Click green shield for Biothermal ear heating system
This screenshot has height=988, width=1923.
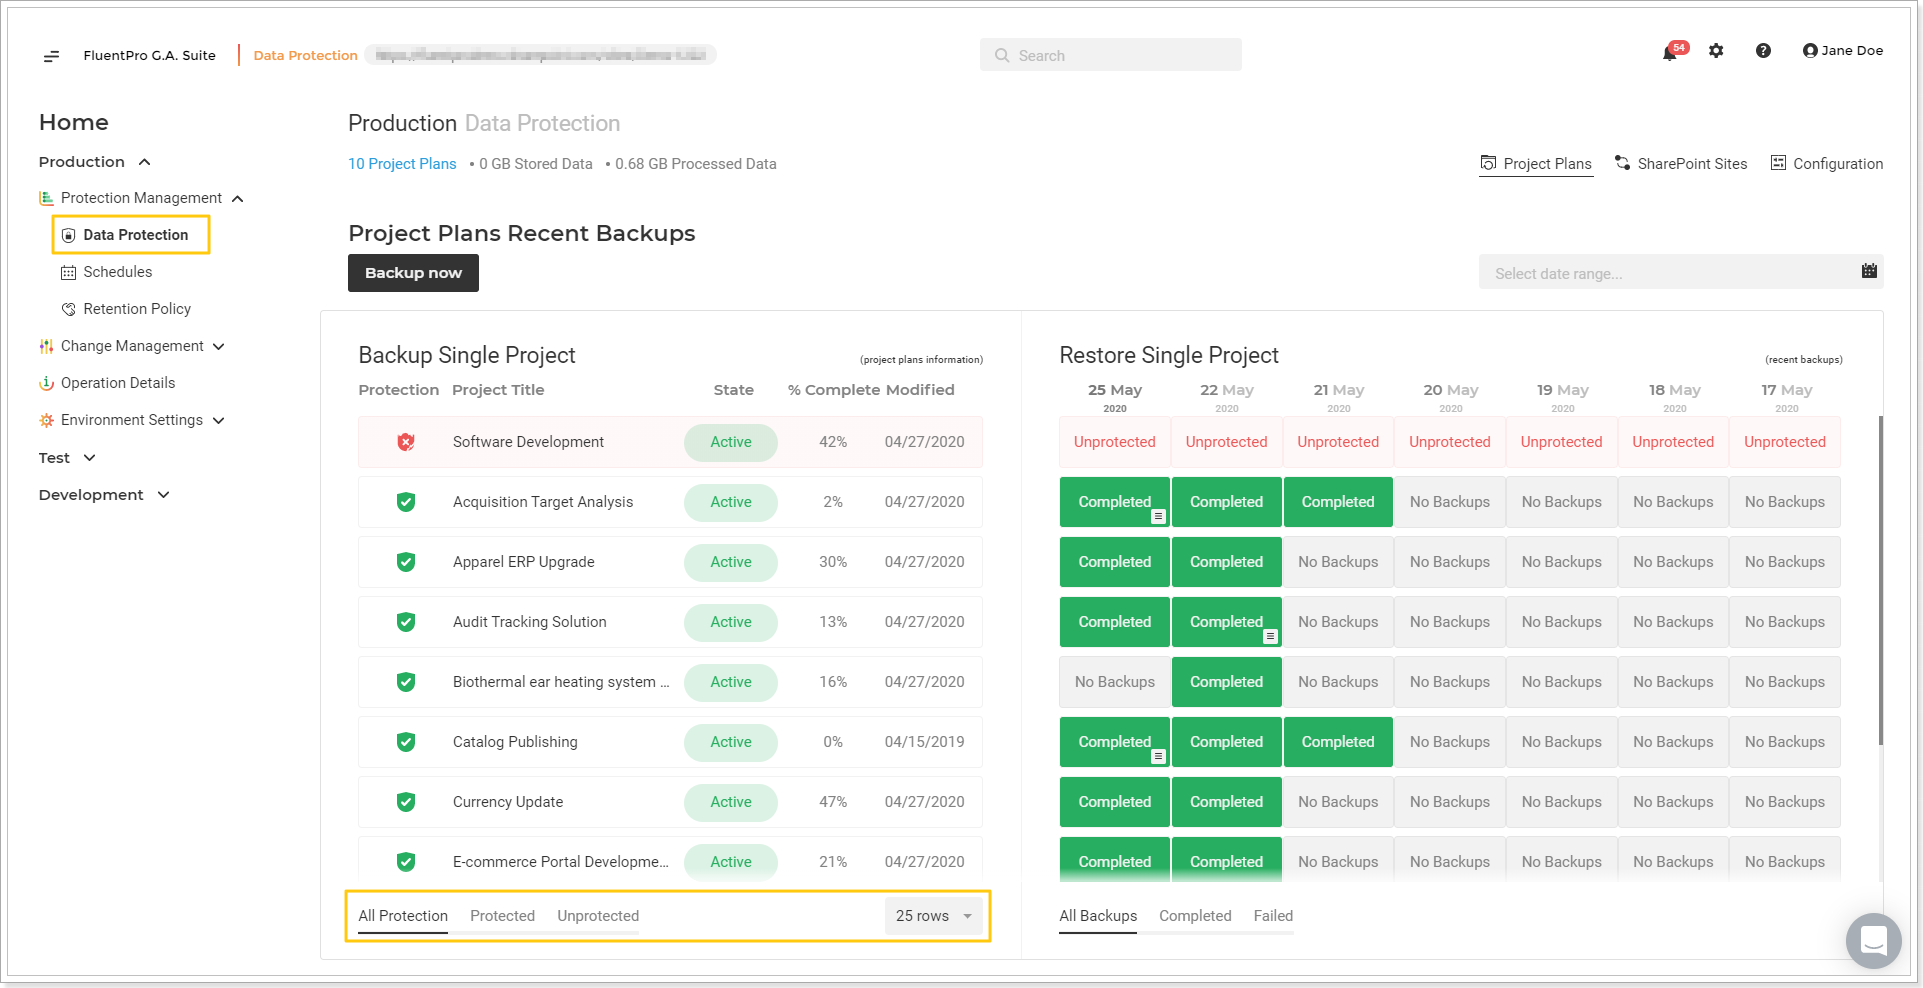[406, 682]
